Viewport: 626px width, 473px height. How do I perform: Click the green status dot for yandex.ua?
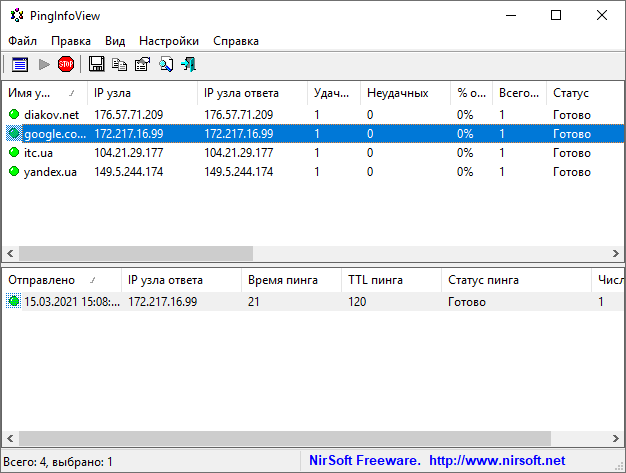[x=14, y=172]
